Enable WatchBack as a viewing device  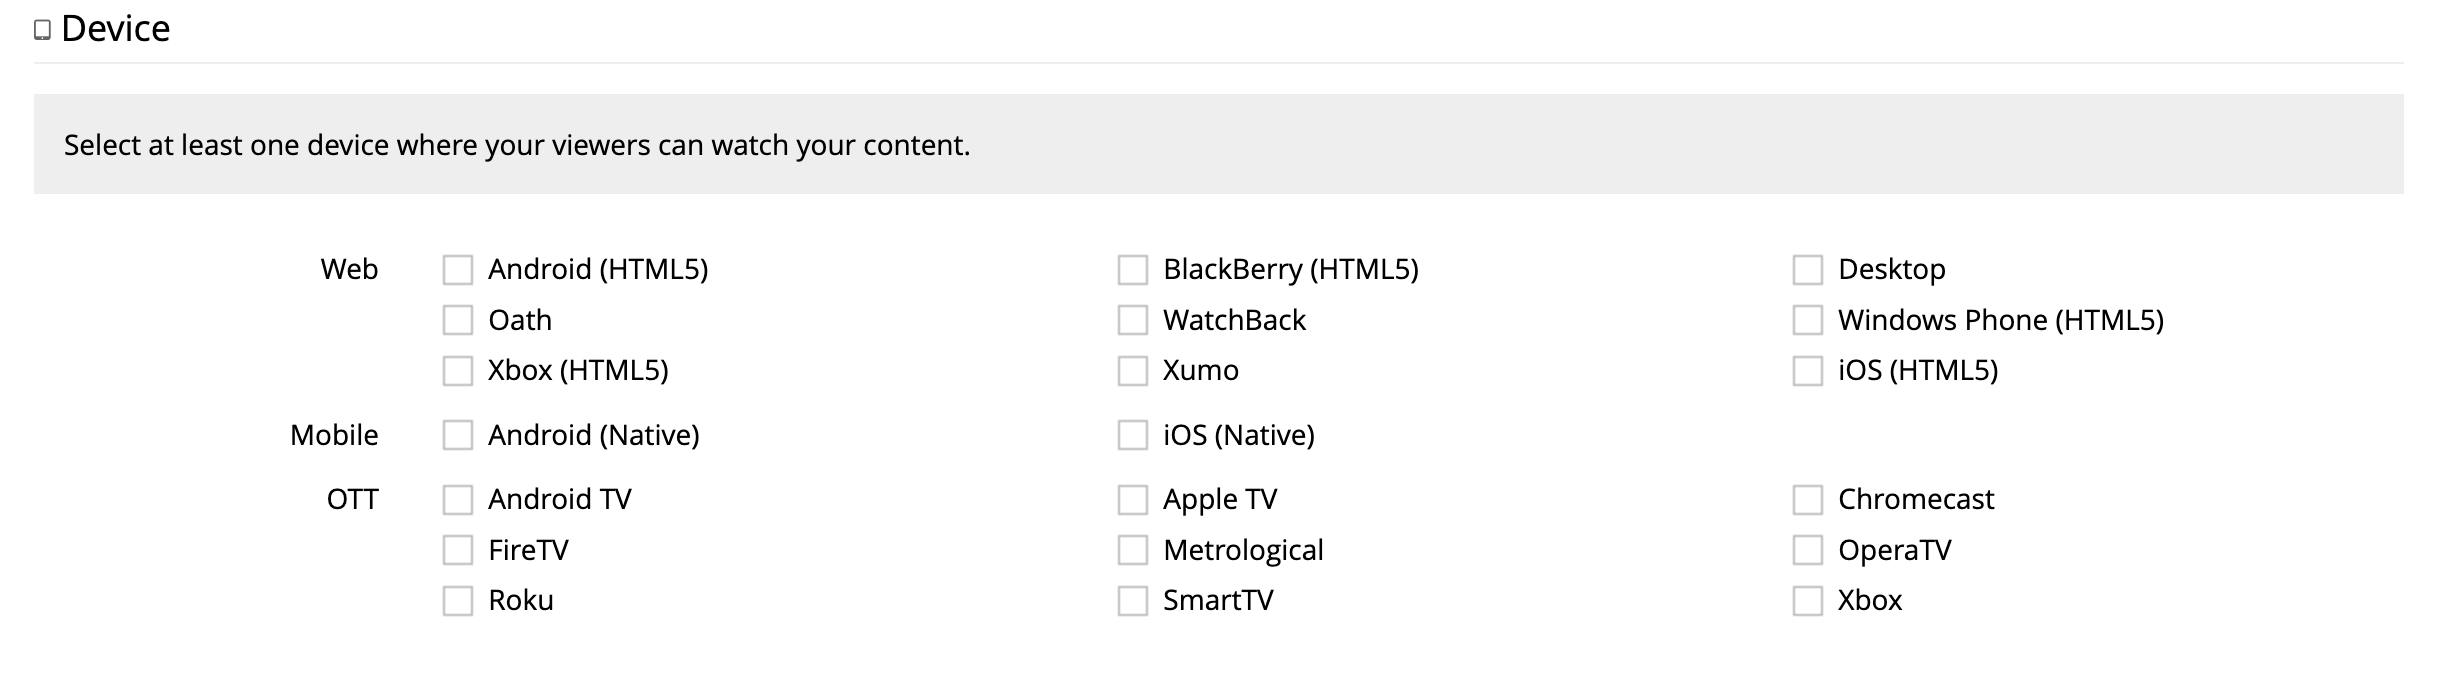(x=1133, y=320)
